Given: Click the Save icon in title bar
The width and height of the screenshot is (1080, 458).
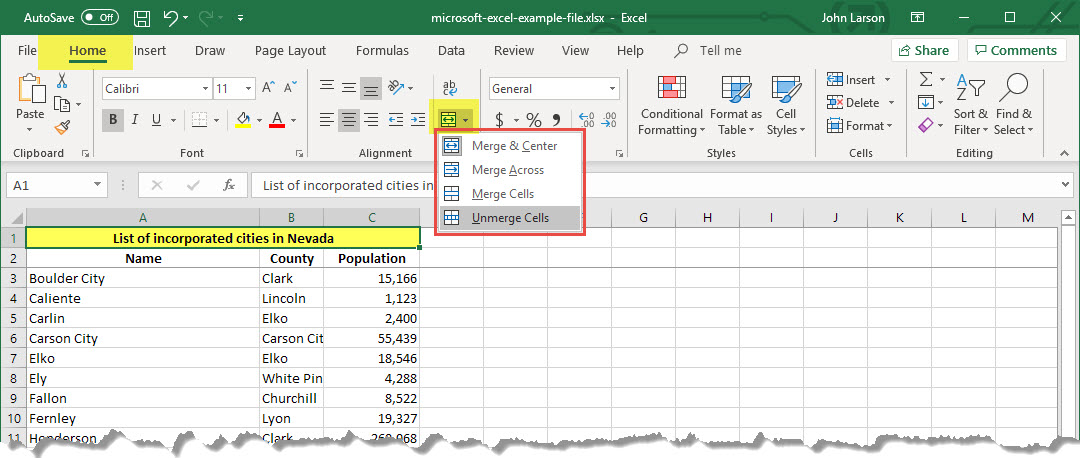Looking at the screenshot, I should [x=142, y=18].
